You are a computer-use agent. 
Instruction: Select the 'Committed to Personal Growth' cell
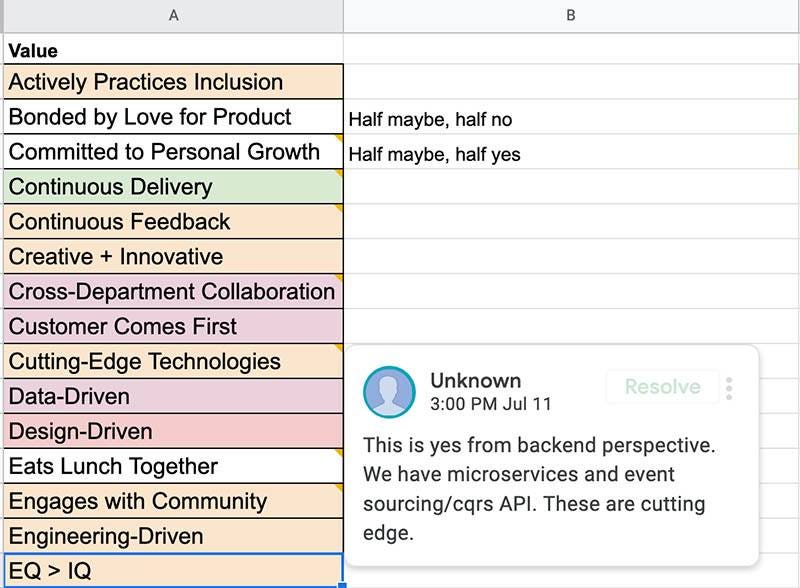click(173, 152)
